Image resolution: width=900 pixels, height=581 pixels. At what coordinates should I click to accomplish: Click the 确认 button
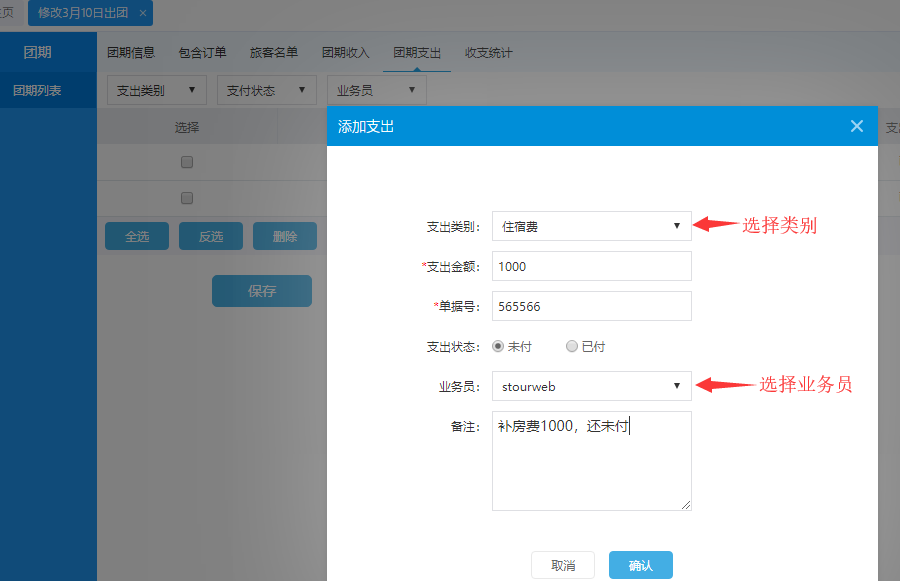[x=640, y=565]
